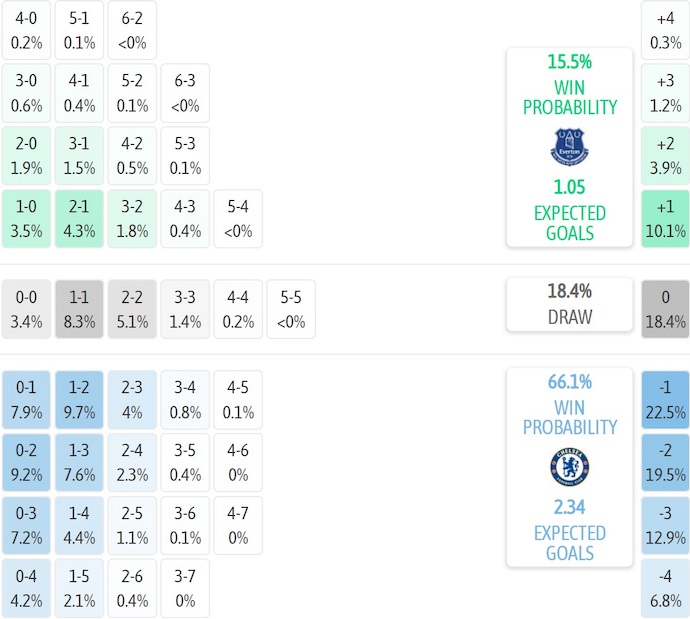
Task: Select the +1 goal margin tile
Action: coord(665,219)
